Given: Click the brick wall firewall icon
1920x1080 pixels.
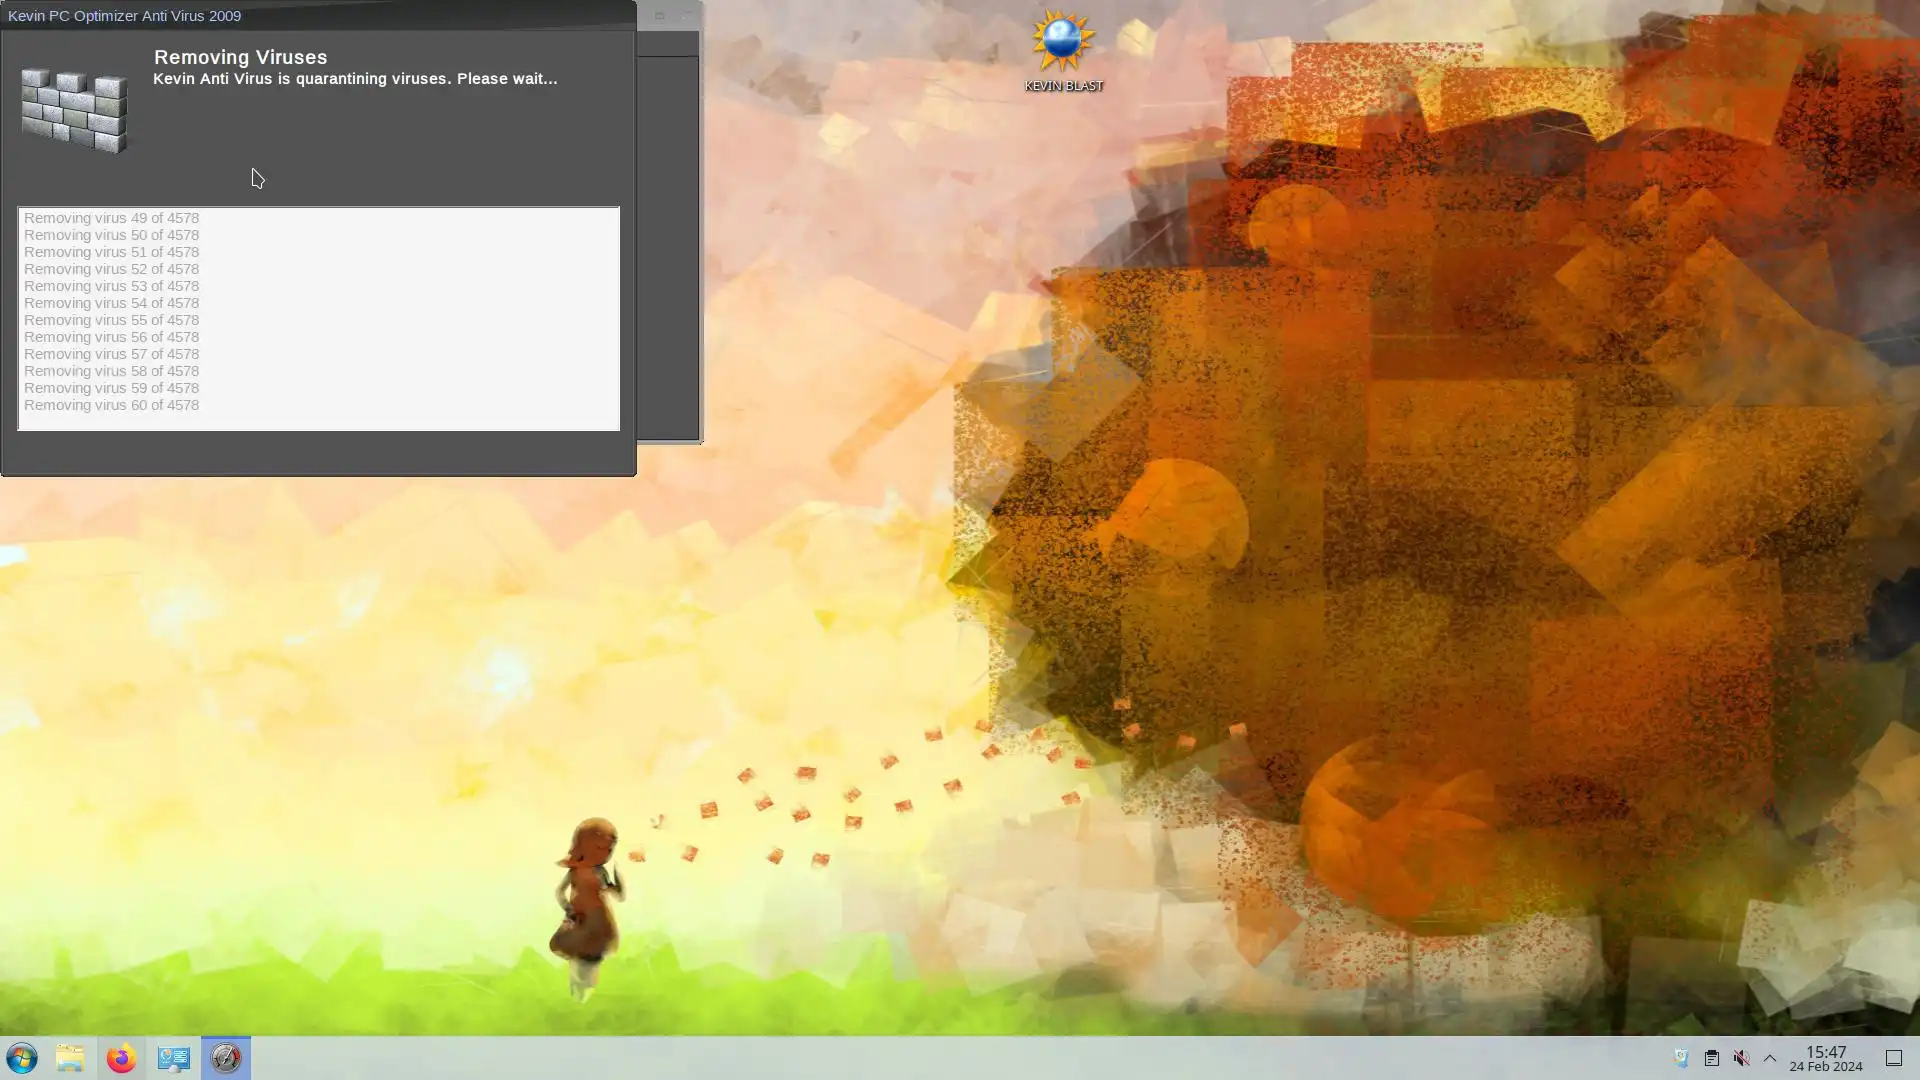Looking at the screenshot, I should 75,110.
